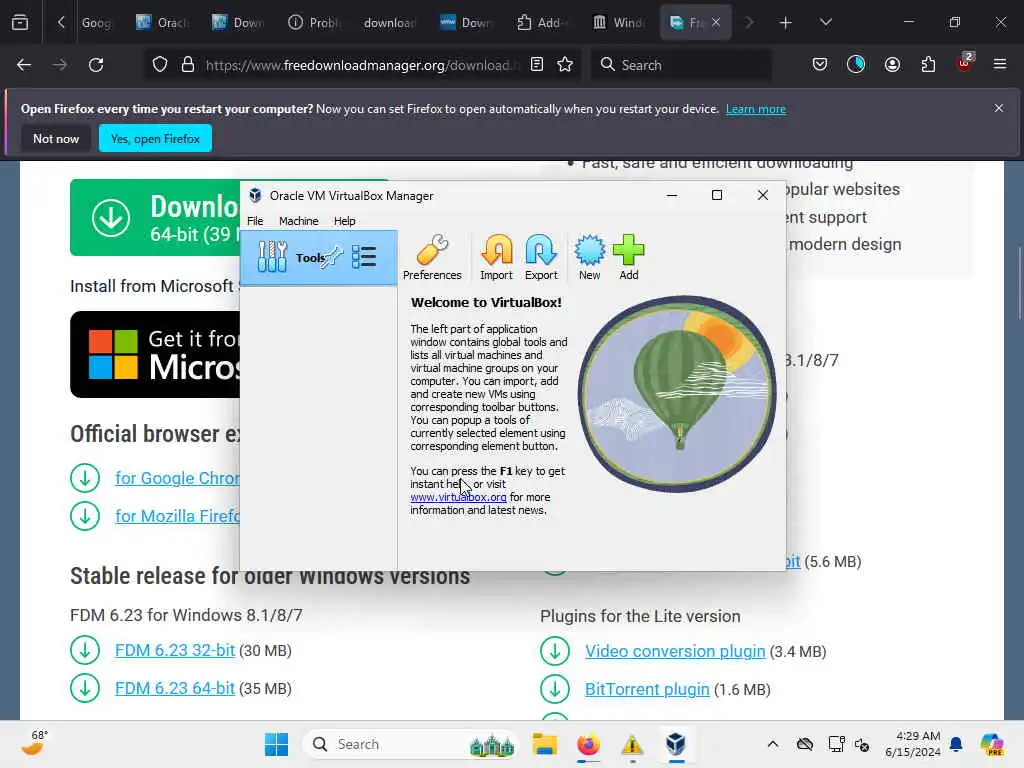The image size is (1024, 768).
Task: Open the for Google Chrome extension link
Action: coord(177,478)
